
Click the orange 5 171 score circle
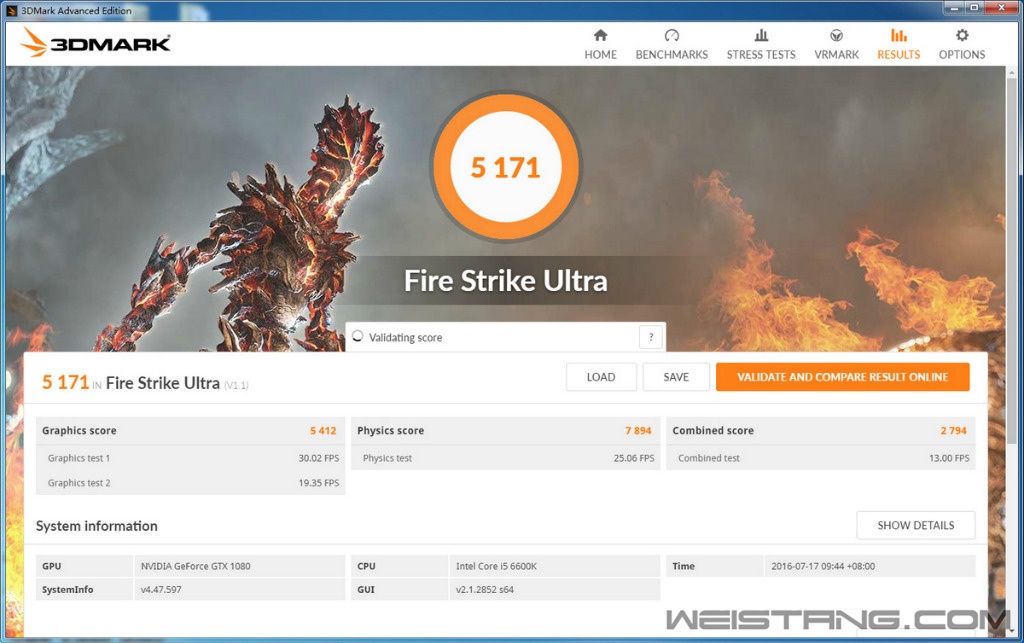[x=505, y=167]
